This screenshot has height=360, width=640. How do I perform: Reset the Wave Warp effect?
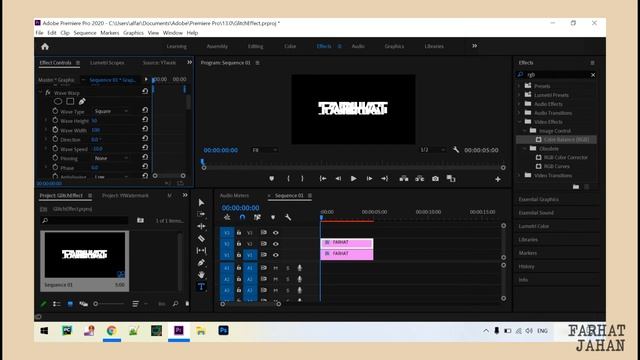tap(145, 91)
